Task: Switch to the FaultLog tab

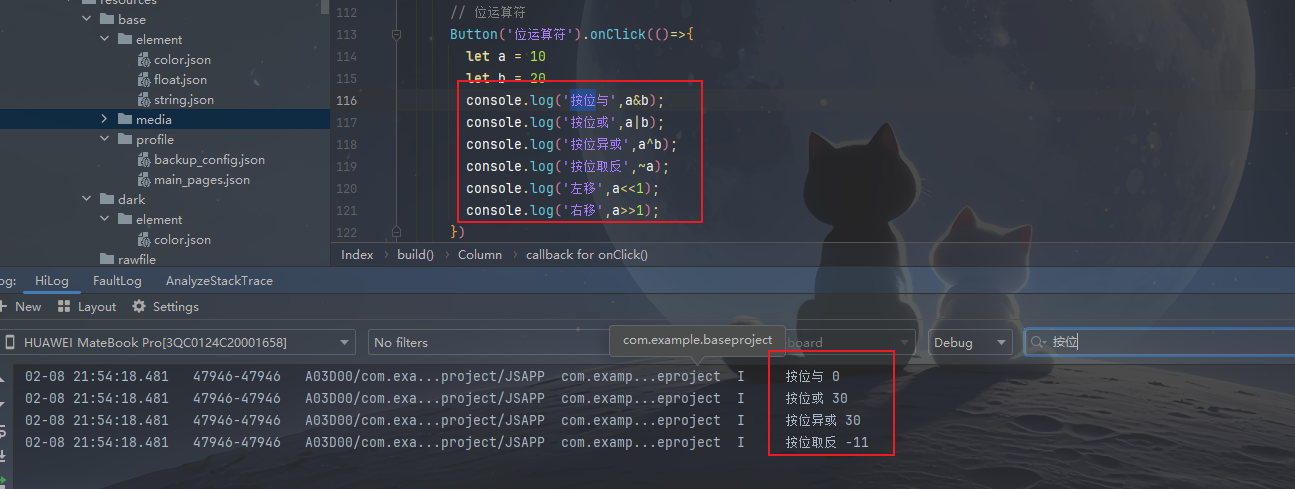Action: (x=117, y=281)
